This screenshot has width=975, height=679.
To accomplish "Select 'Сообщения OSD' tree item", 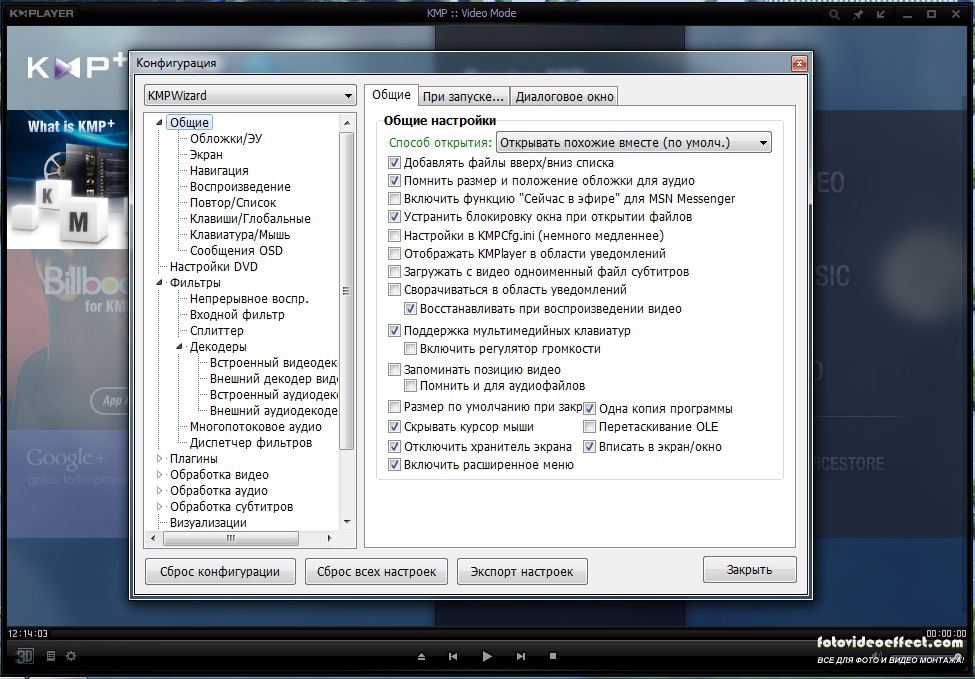I will pos(236,251).
